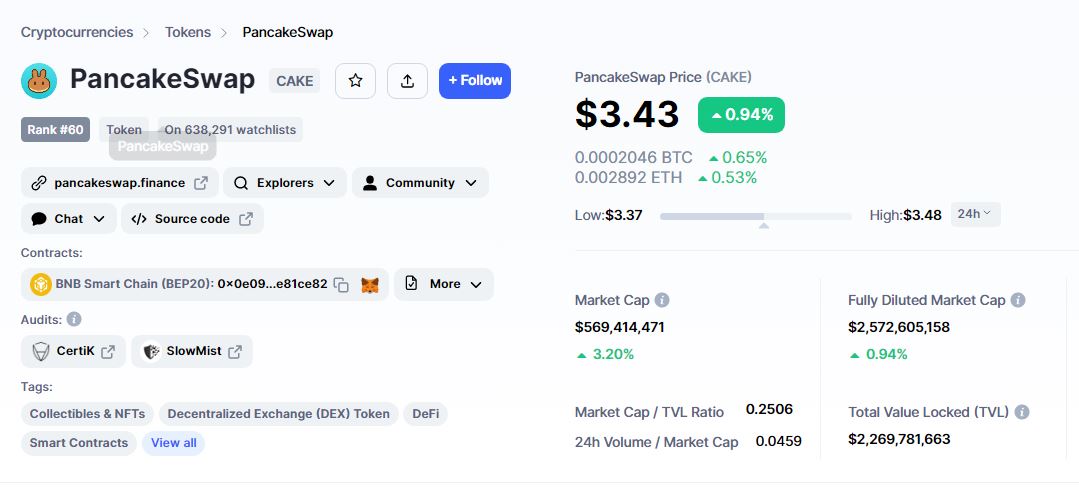Screen dimensions: 1079x489
Task: Add PancakeSwap to watchlist with star icon
Action: [355, 81]
